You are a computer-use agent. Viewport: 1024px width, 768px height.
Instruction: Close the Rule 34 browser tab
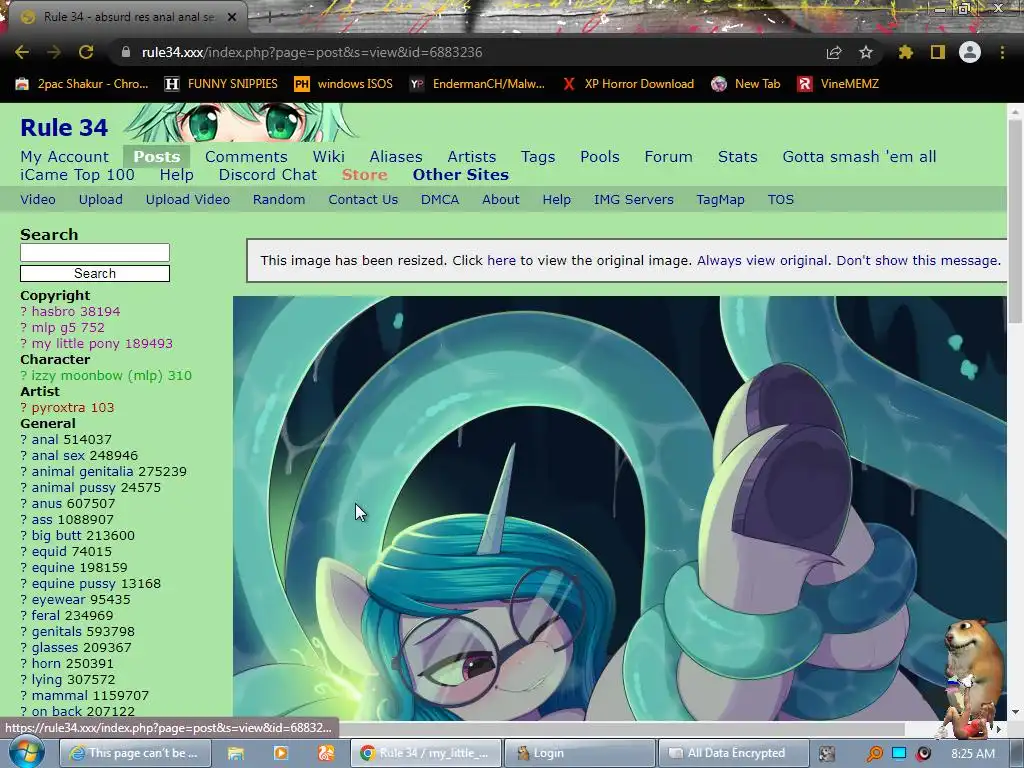pos(232,17)
